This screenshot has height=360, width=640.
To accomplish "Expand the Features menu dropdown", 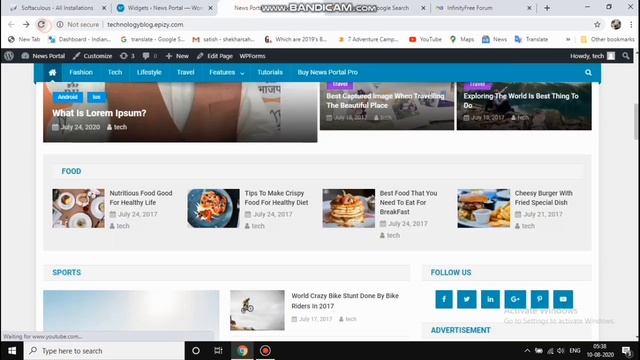I will point(227,72).
